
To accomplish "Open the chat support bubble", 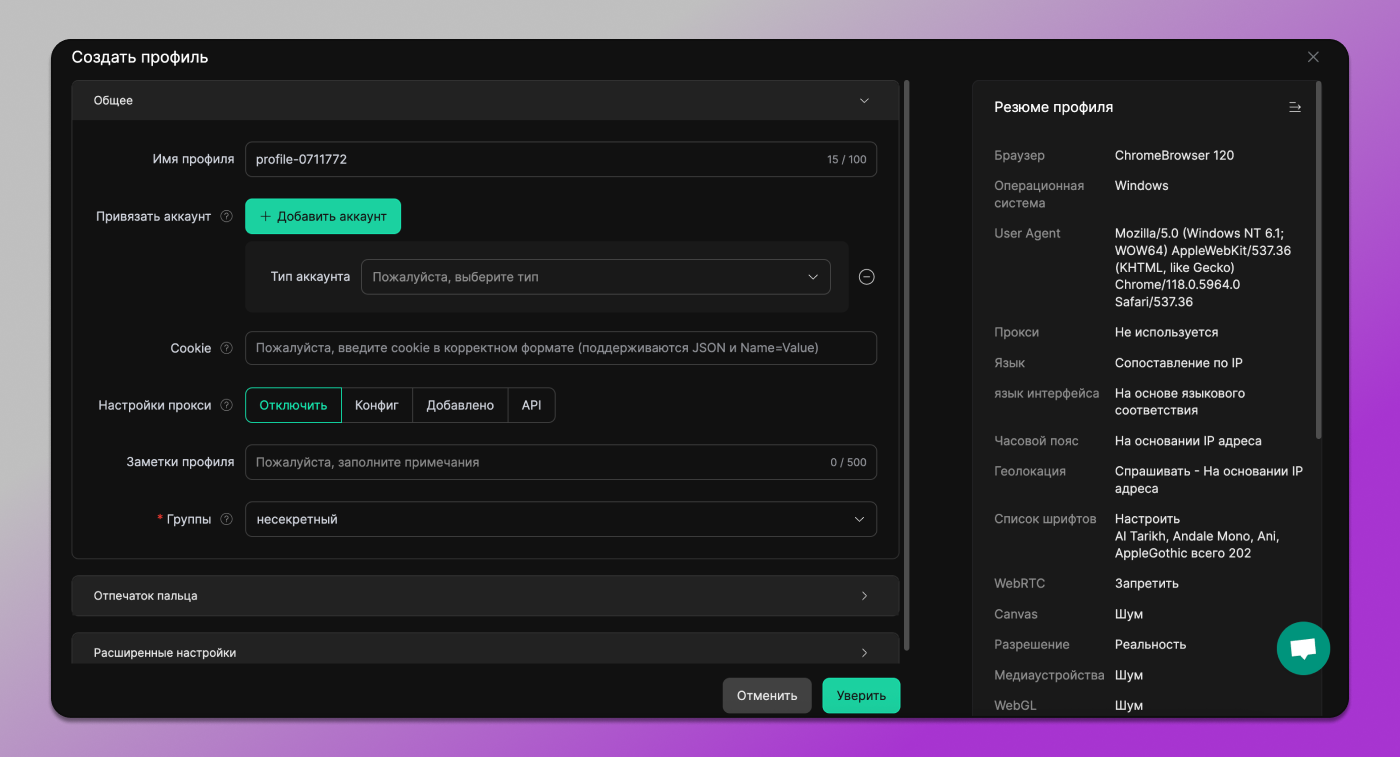I will click(1303, 648).
